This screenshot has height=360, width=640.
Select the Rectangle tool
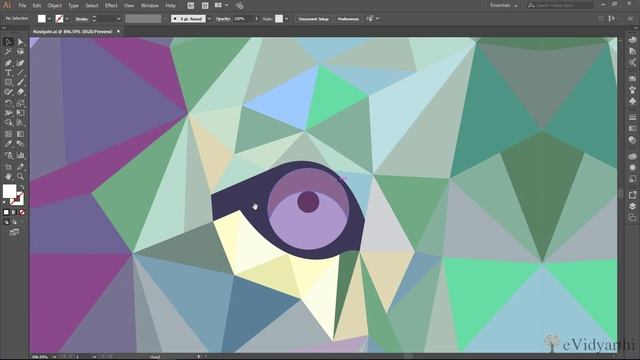point(8,82)
